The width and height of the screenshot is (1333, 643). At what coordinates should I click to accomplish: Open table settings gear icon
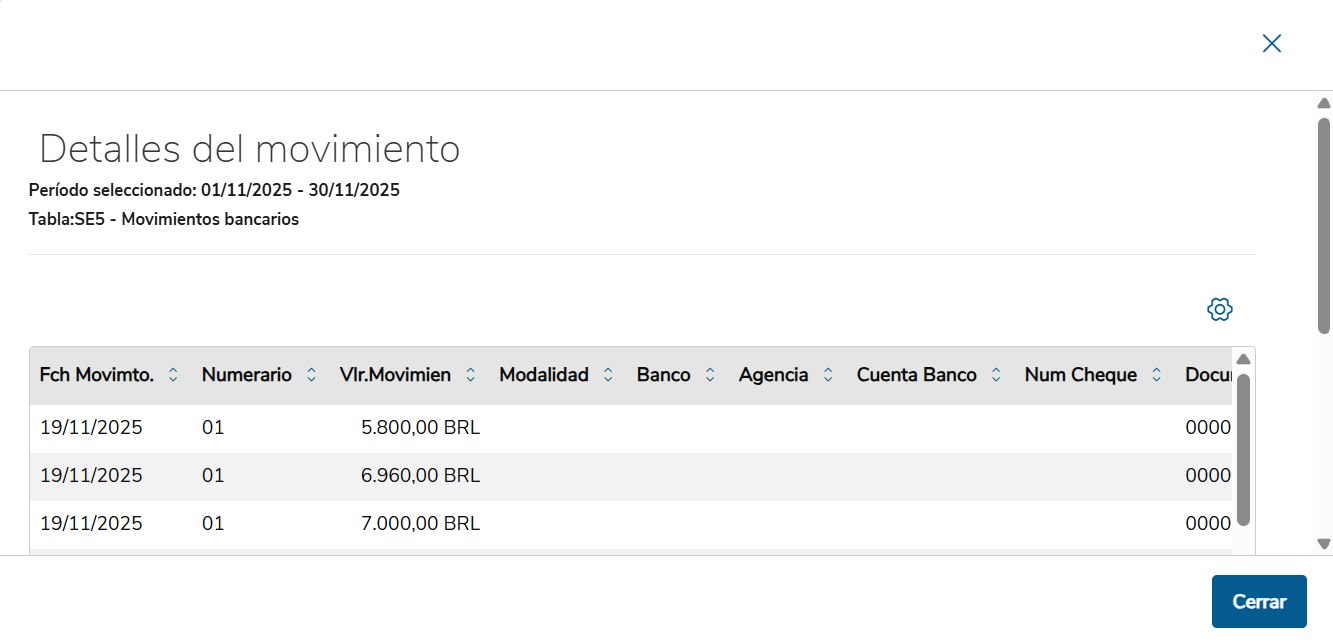tap(1219, 310)
